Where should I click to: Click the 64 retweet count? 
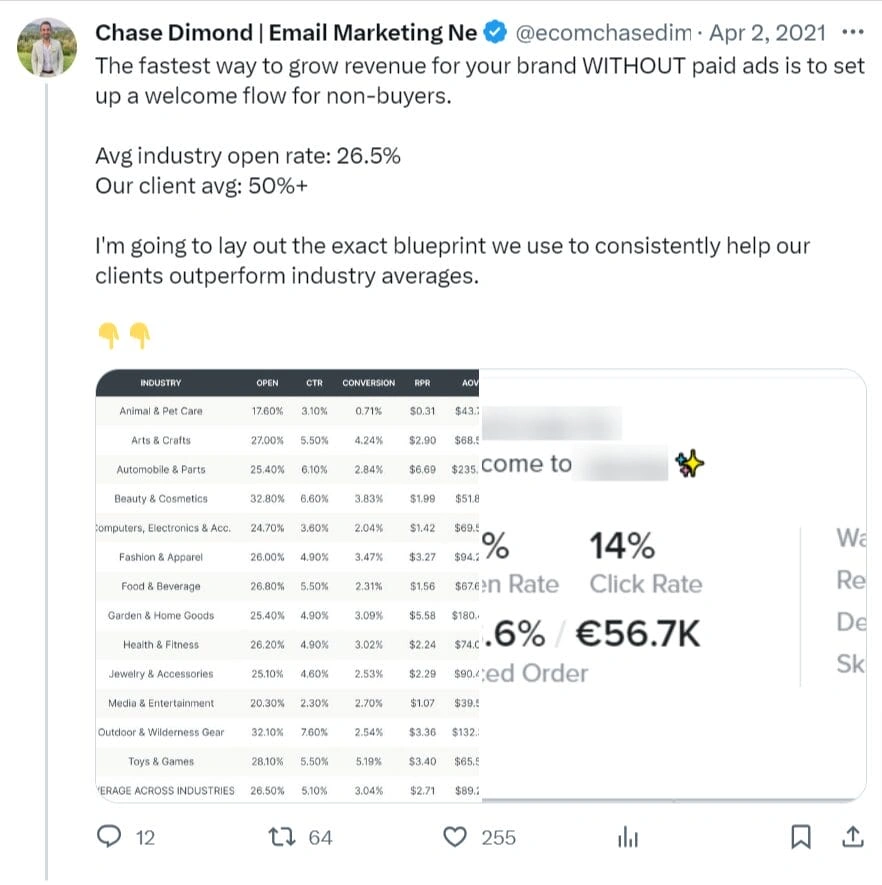[320, 837]
